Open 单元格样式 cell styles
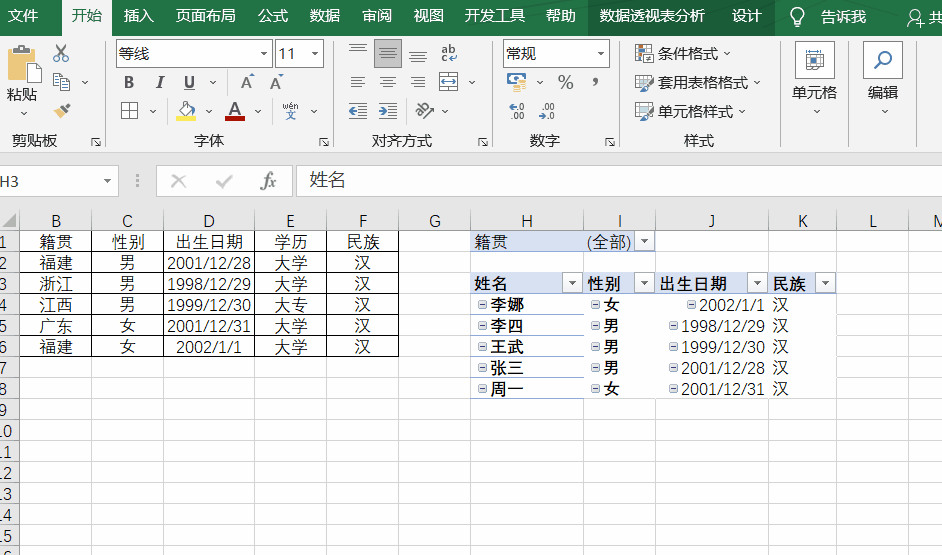 point(691,111)
